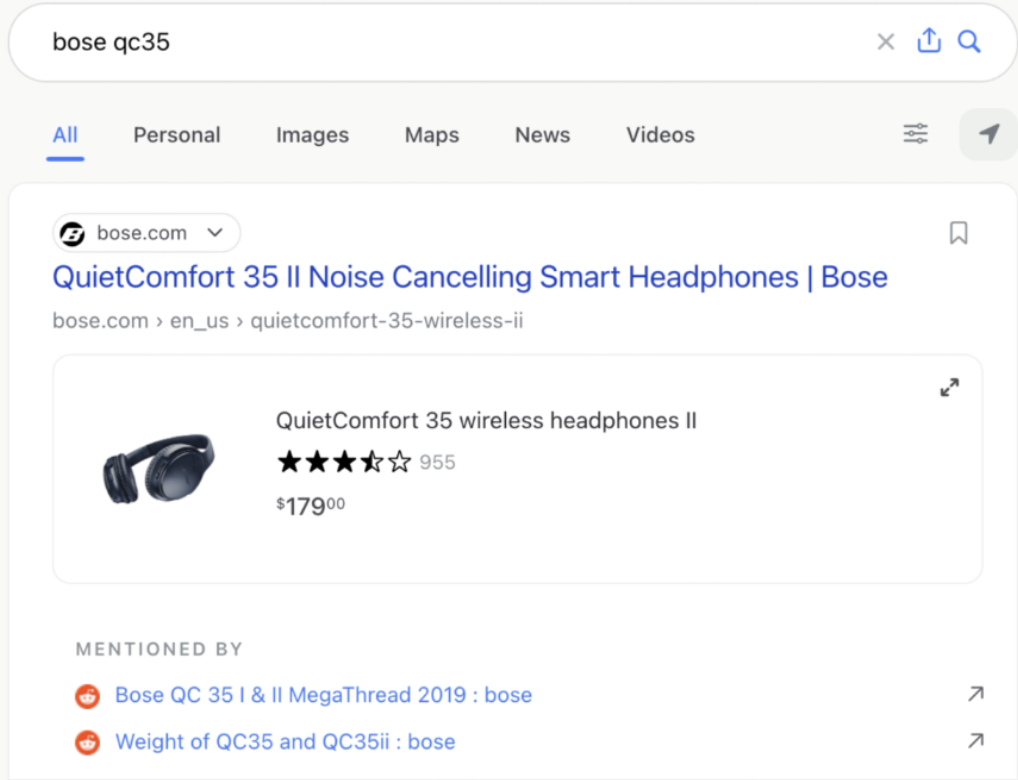The image size is (1018, 780).
Task: Bookmark the bose.com result
Action: point(958,233)
